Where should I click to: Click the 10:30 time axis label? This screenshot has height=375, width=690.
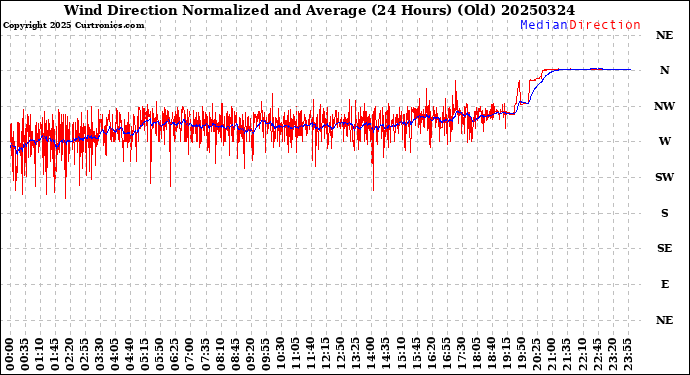(281, 355)
